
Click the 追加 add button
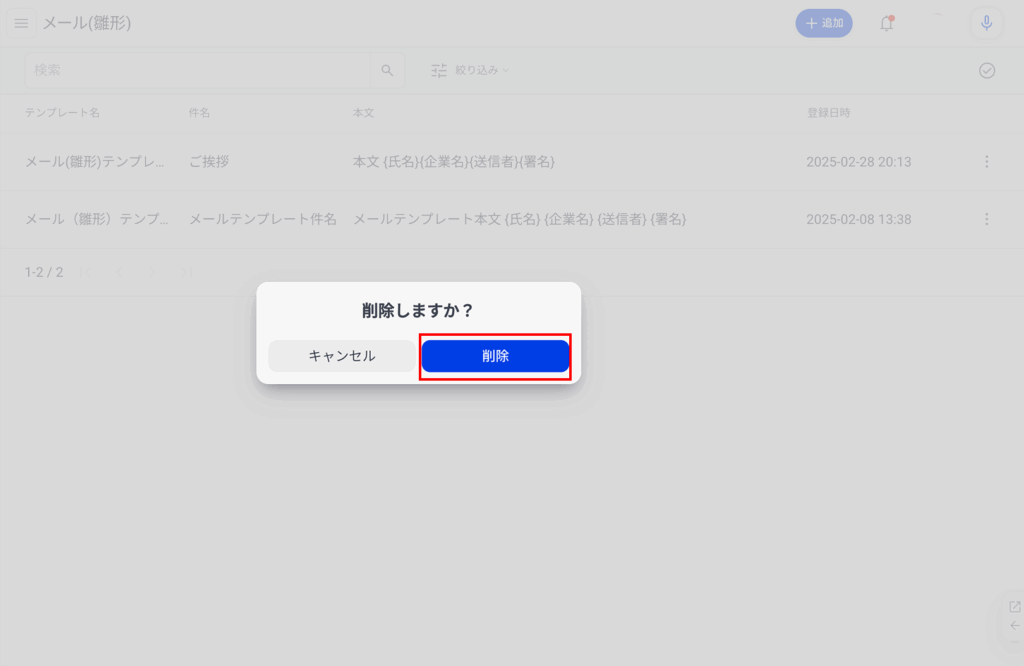tap(824, 24)
